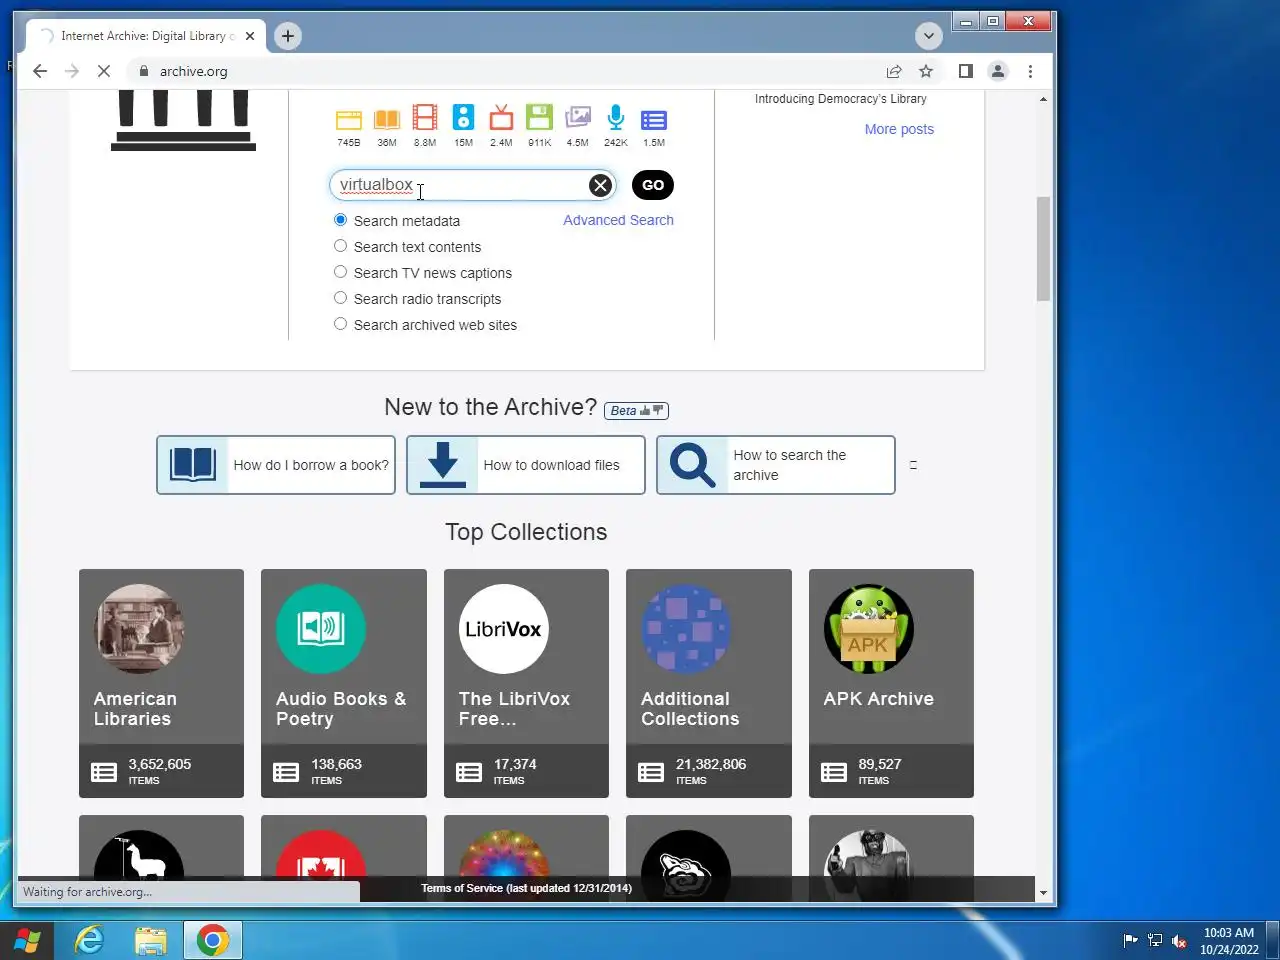Open Windows Start menu
The width and height of the screenshot is (1280, 960).
click(x=27, y=941)
